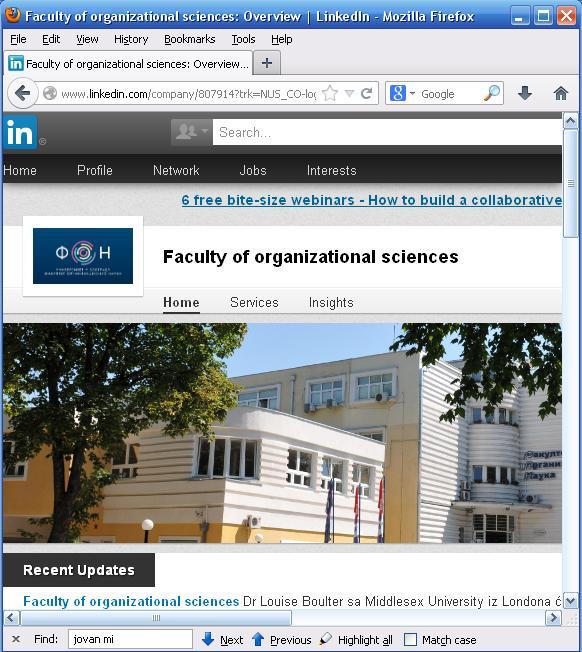Open the View menu
The width and height of the screenshot is (582, 652).
(87, 39)
